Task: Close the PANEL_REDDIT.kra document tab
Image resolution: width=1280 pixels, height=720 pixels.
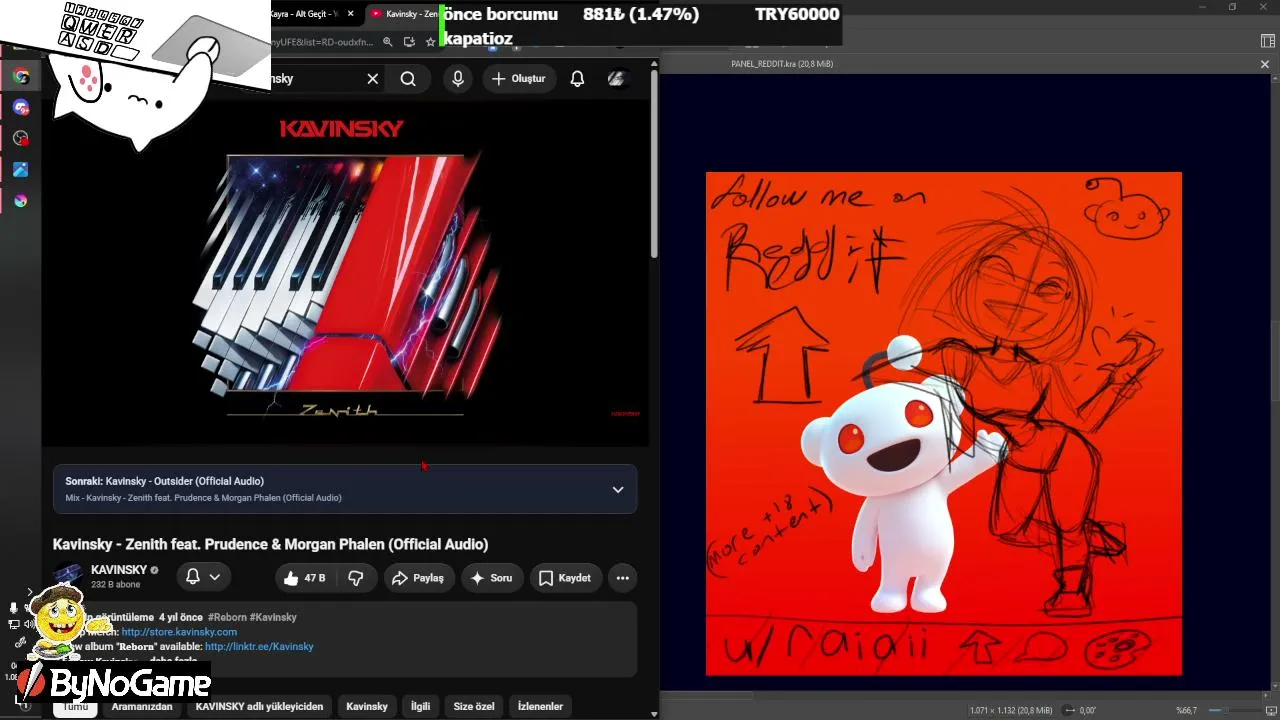Action: (x=1264, y=64)
